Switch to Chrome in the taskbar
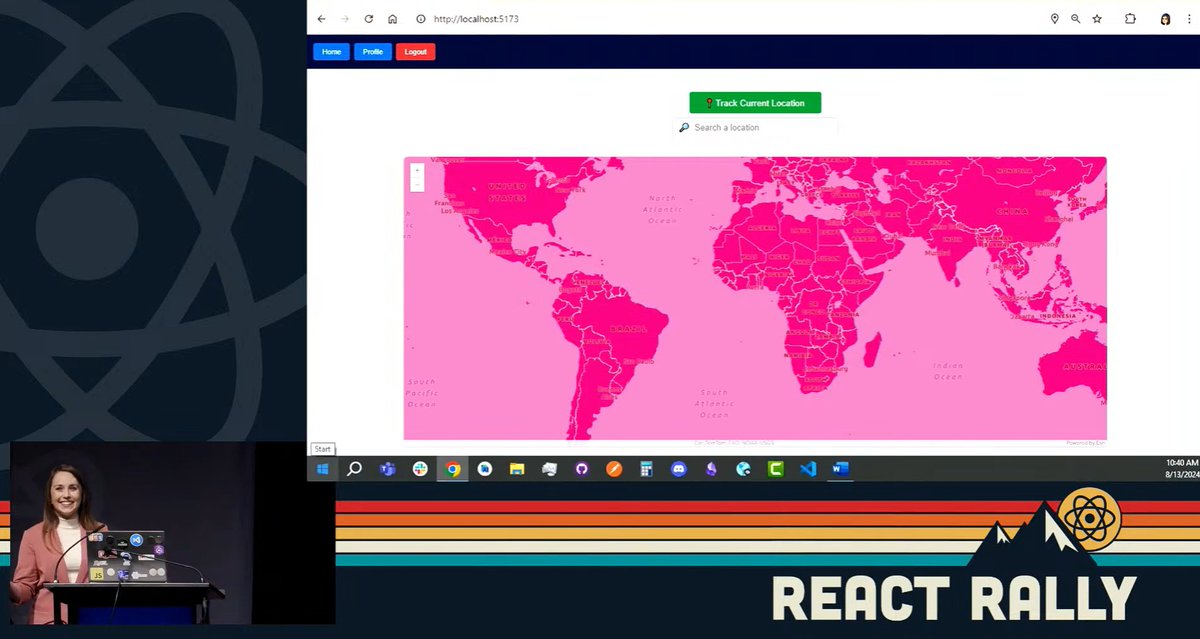The image size is (1200, 639). tap(453, 469)
